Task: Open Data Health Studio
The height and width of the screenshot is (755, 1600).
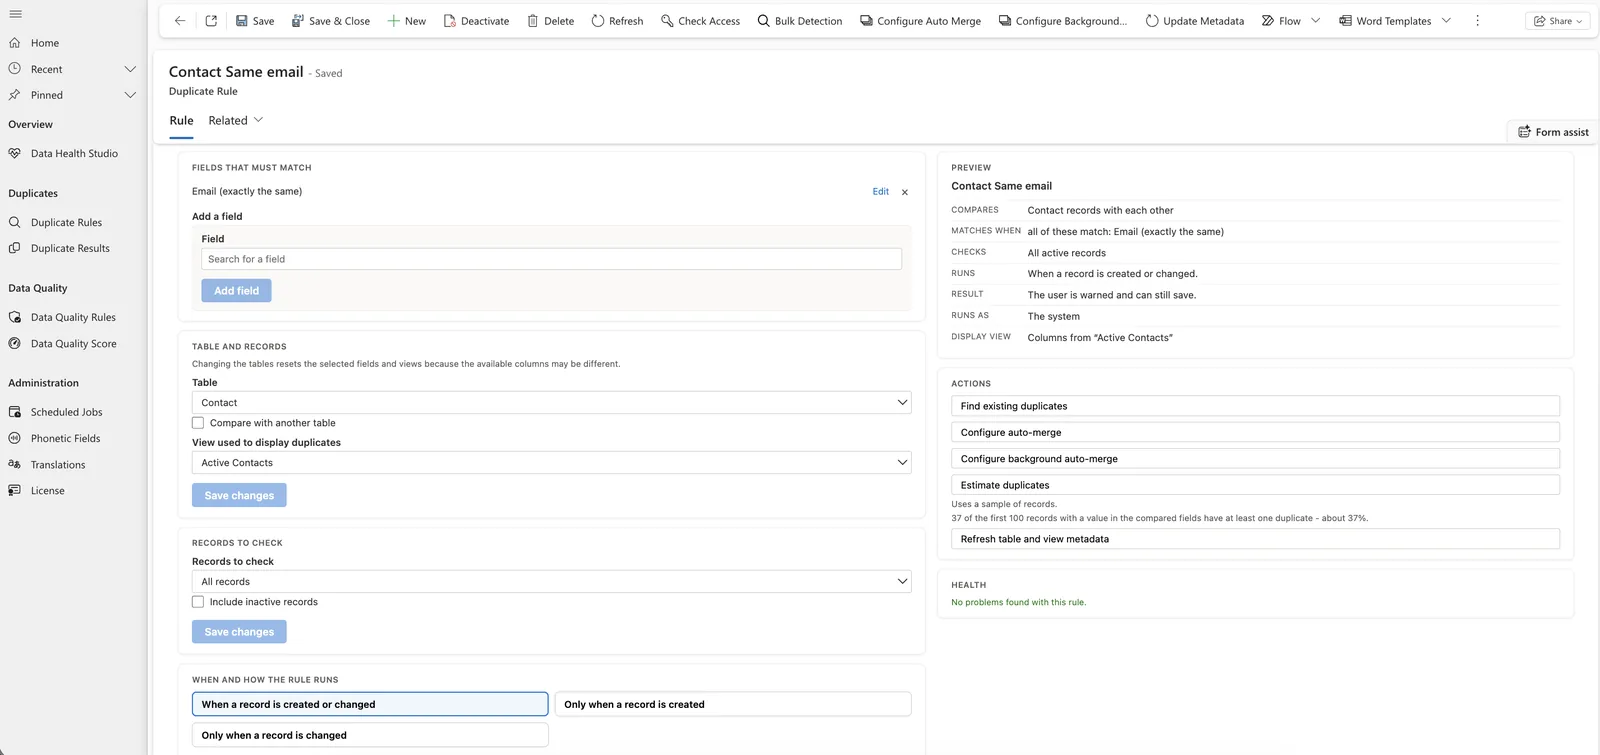Action: 74,154
